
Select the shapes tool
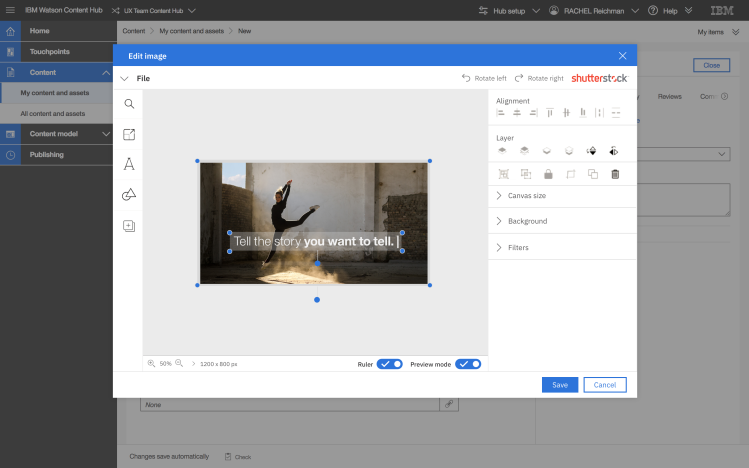(129, 194)
